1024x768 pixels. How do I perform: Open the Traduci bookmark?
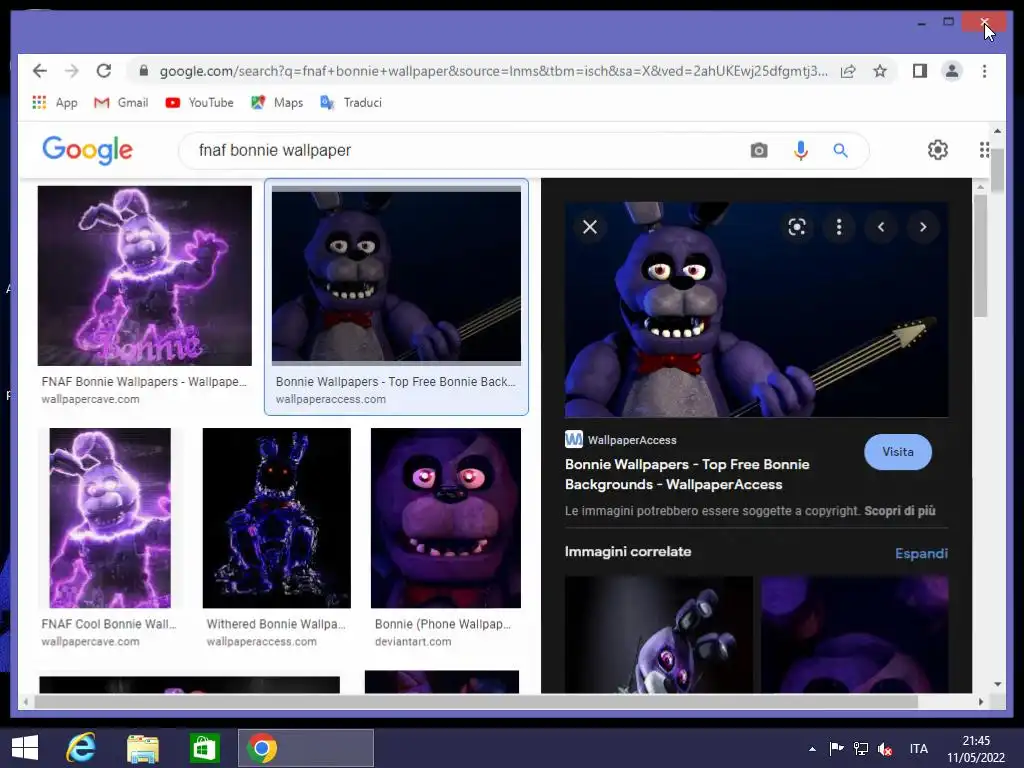pyautogui.click(x=351, y=103)
